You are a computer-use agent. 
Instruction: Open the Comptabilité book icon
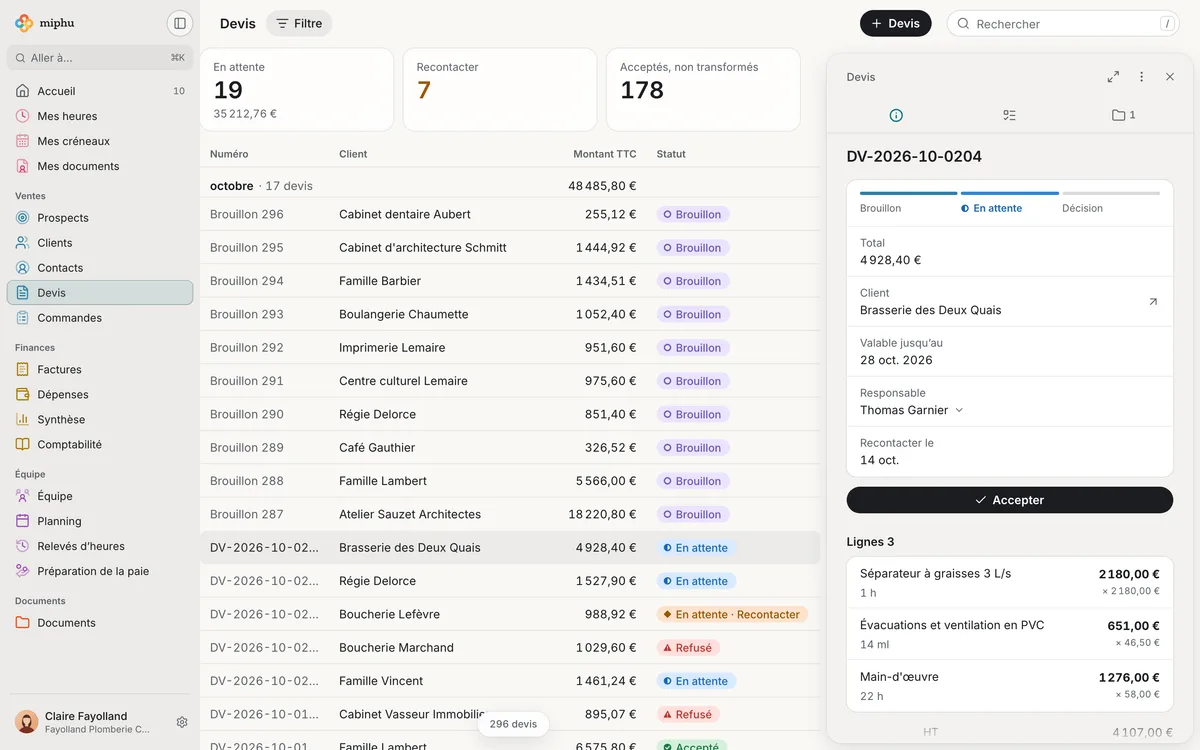coord(23,444)
